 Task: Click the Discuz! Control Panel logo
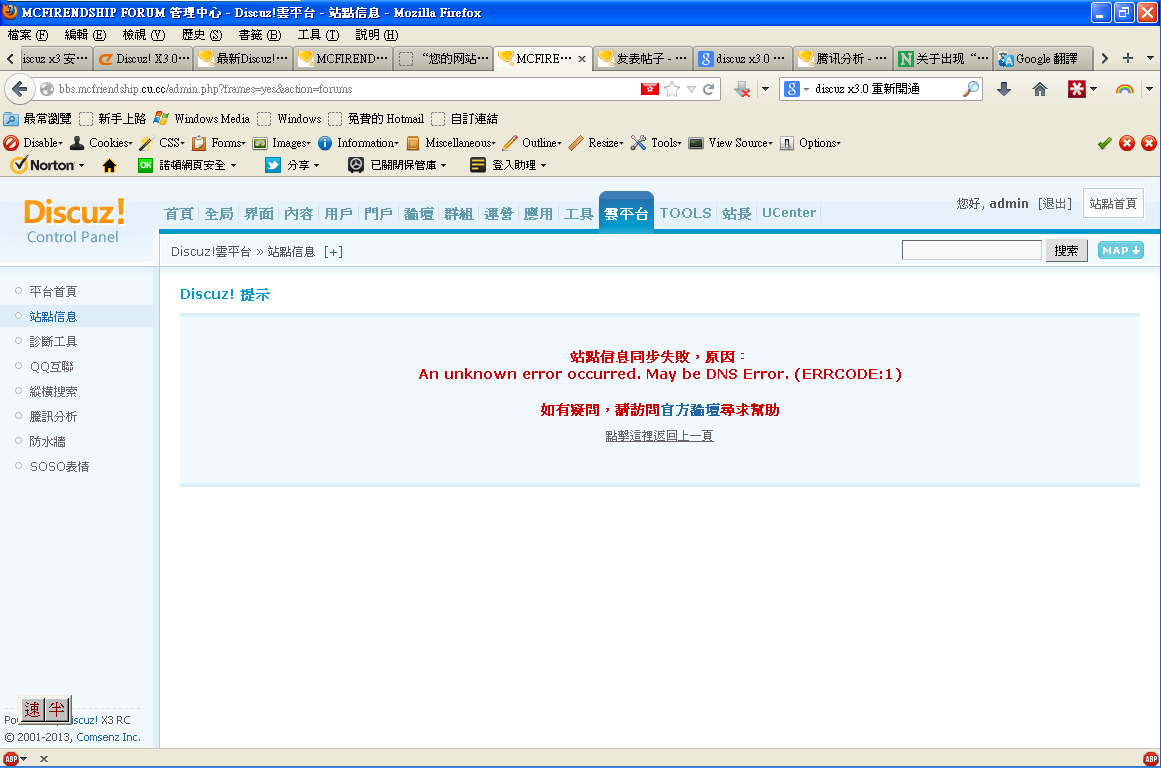[74, 221]
